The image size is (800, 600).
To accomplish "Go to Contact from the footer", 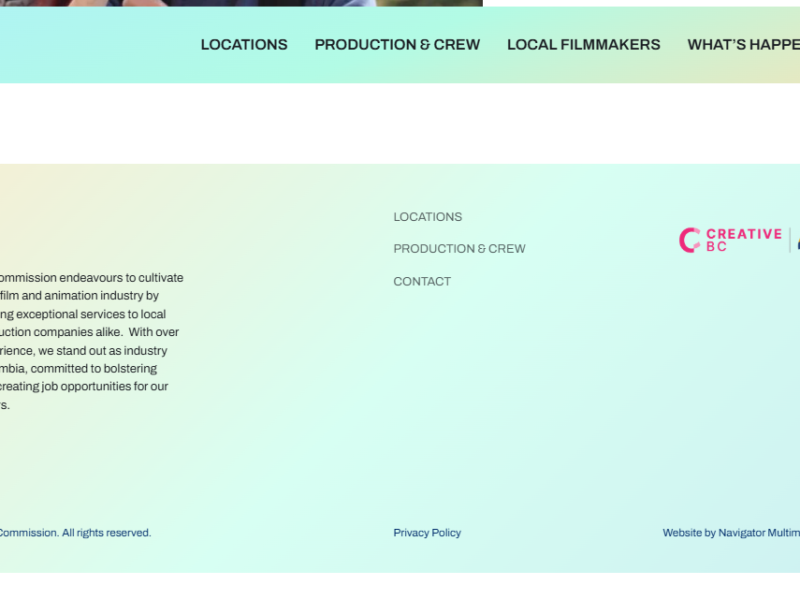I will click(422, 282).
